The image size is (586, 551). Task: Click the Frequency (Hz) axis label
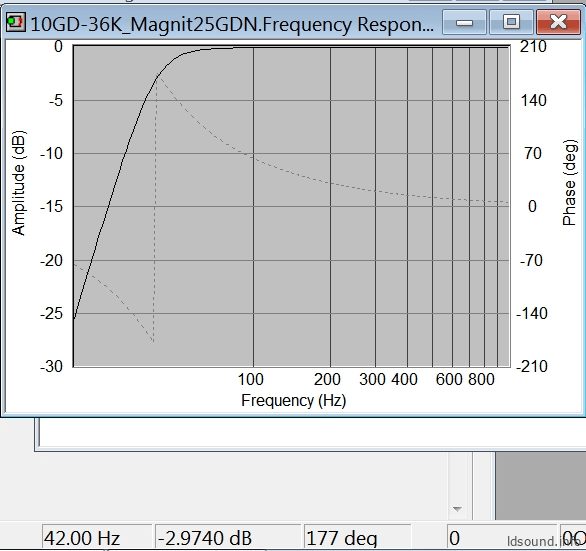[293, 400]
